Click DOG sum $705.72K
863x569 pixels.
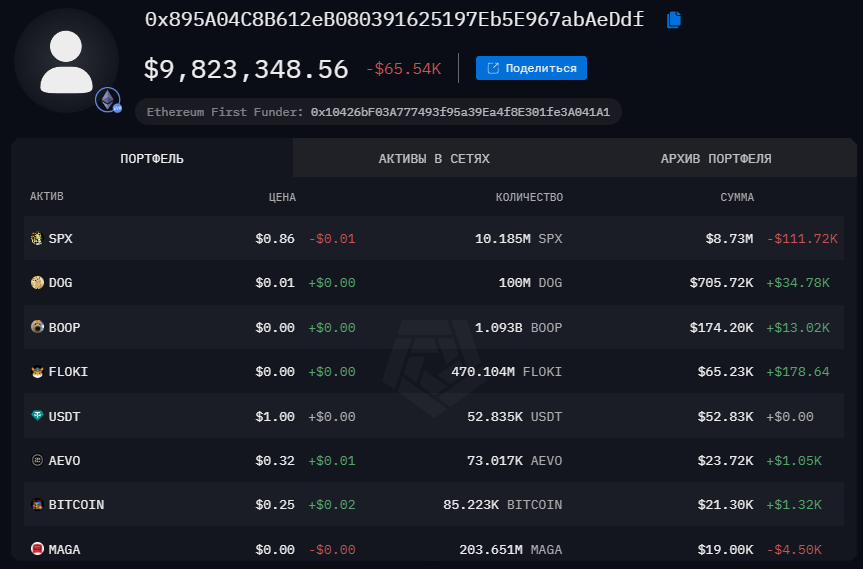[722, 283]
